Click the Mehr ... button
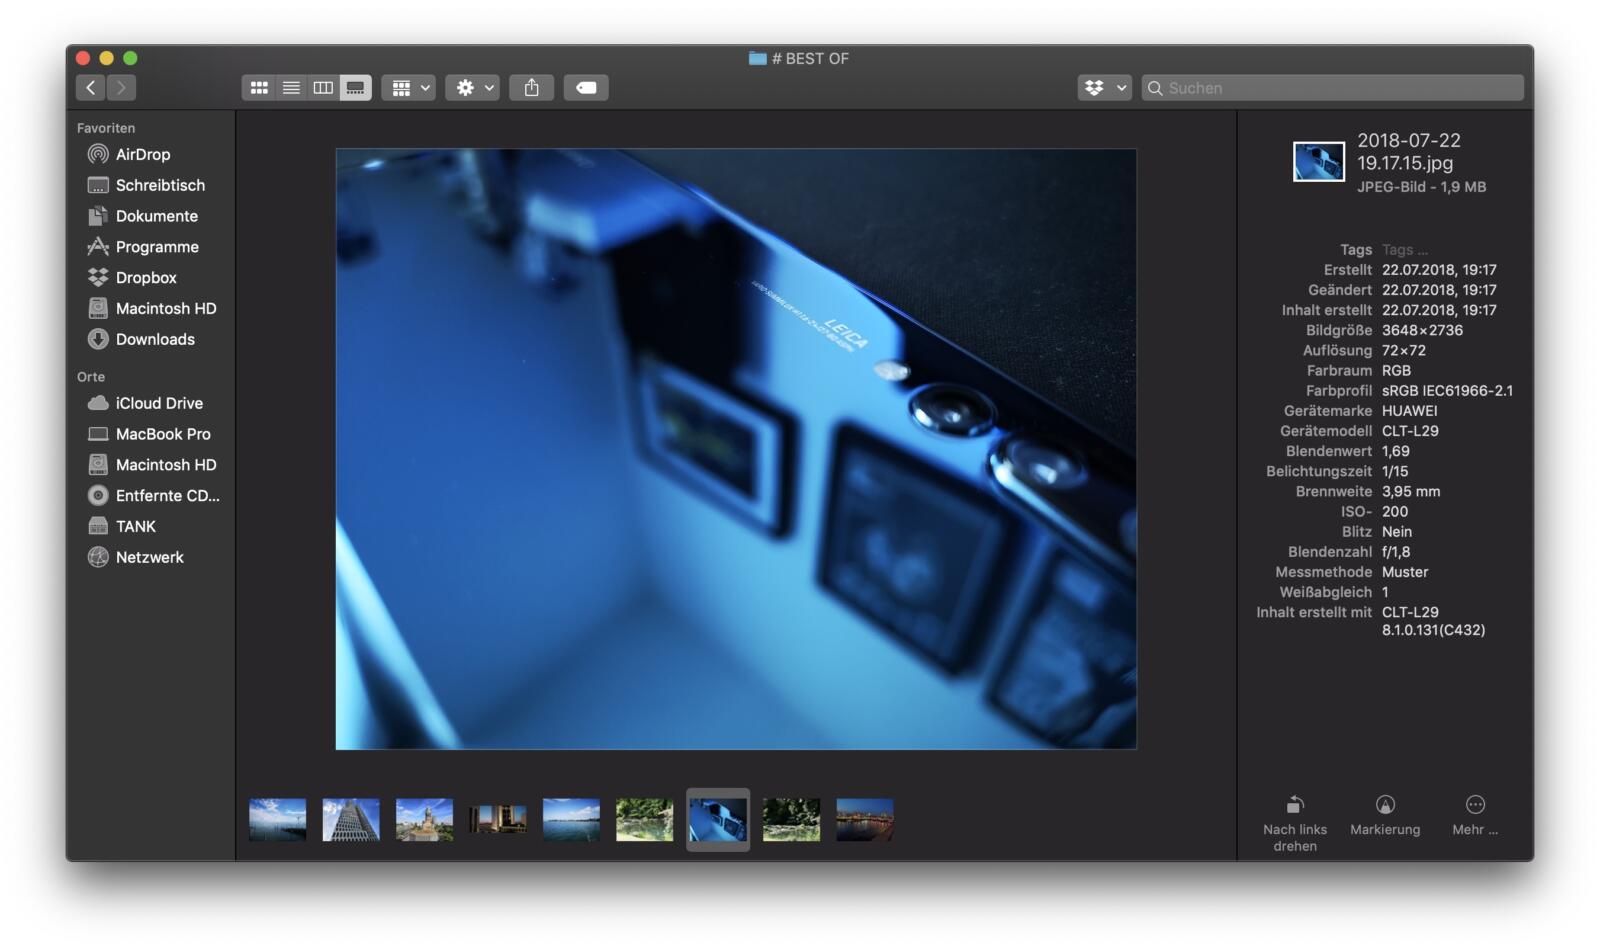Viewport: 1600px width, 949px height. 1475,812
